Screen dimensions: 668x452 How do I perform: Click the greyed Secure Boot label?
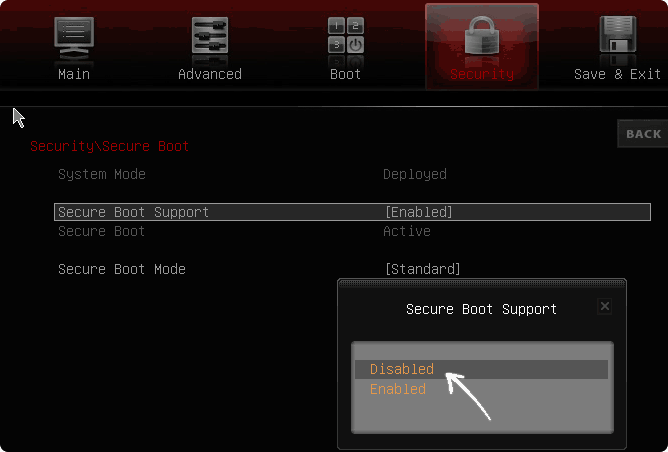(101, 231)
